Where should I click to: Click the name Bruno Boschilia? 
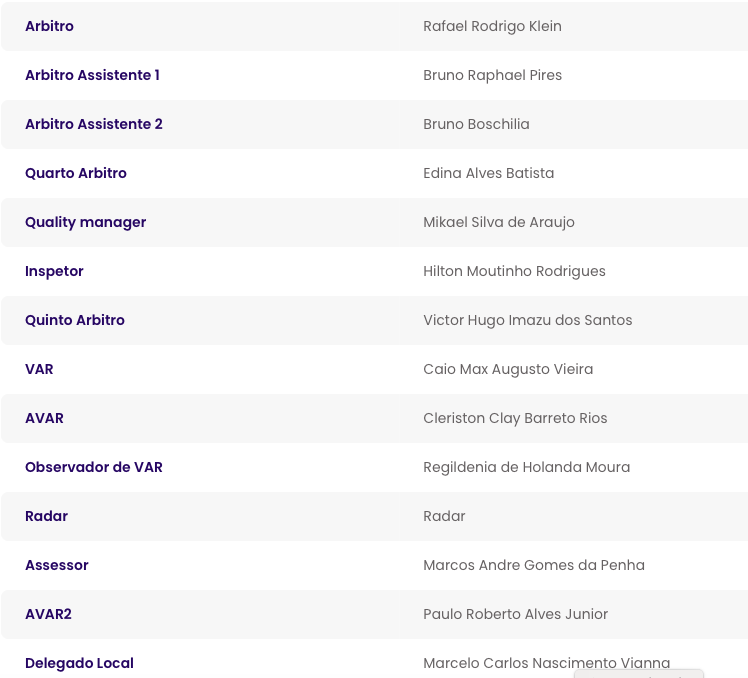(476, 124)
